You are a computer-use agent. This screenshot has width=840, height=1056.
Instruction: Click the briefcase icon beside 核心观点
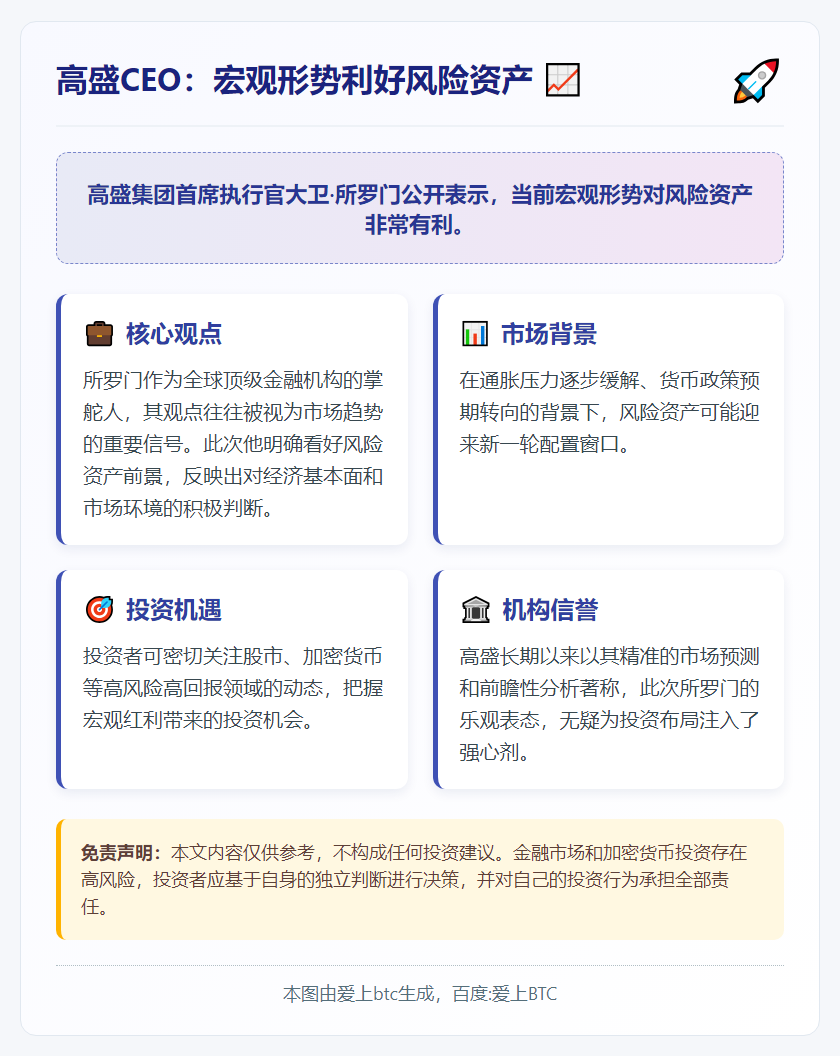click(x=100, y=333)
